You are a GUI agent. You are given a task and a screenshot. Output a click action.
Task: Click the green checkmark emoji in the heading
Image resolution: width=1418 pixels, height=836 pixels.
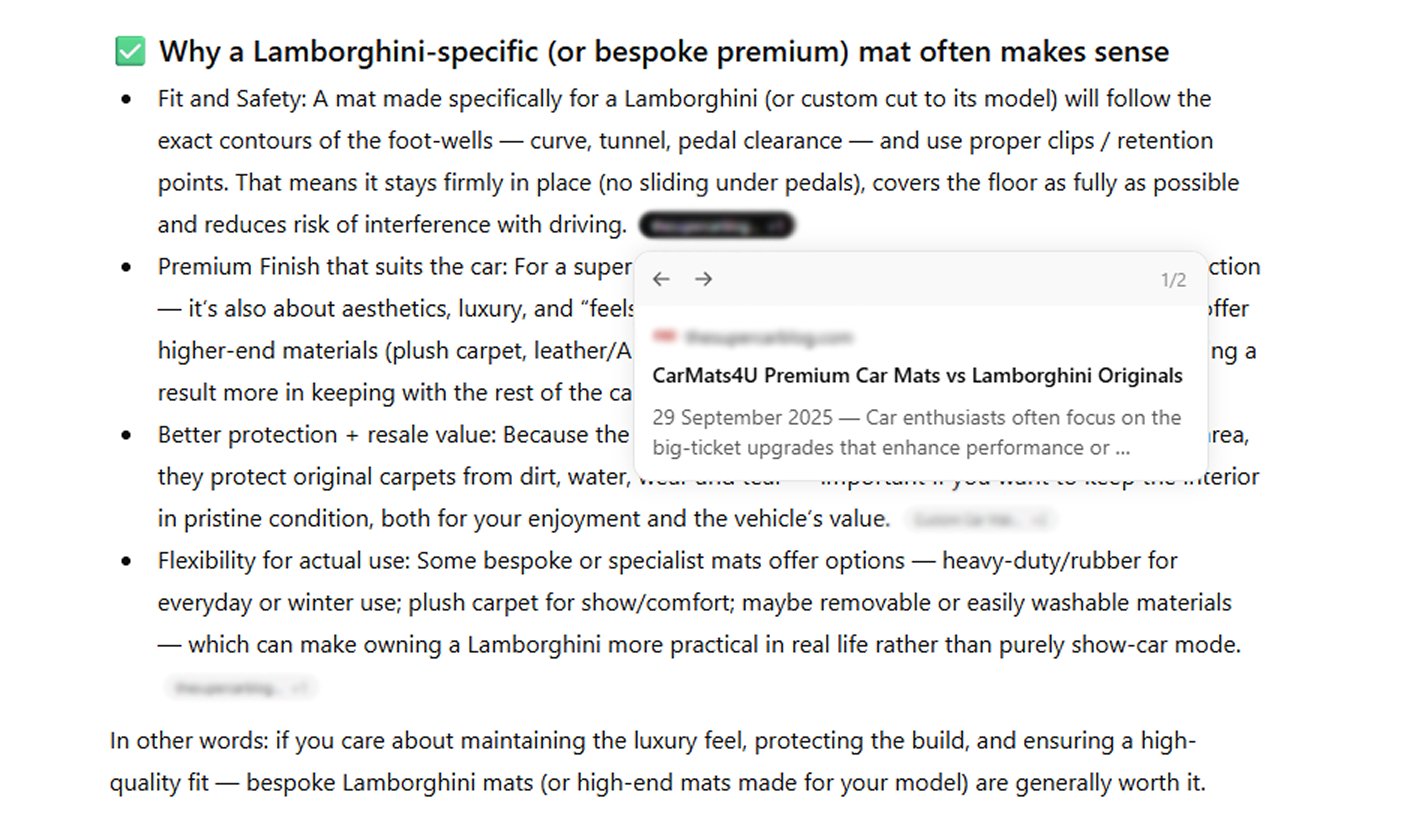[130, 52]
